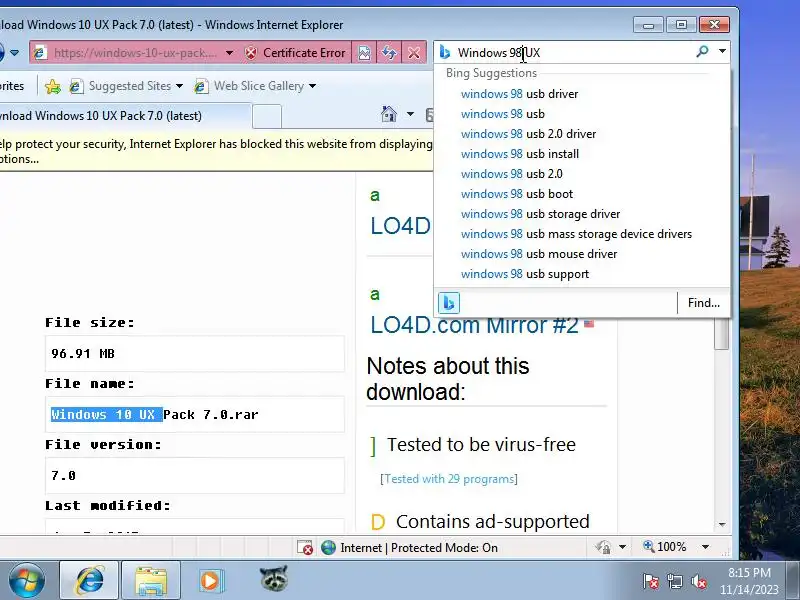Open the Windows Start orb
Screen dimensions: 800x600
(27, 580)
